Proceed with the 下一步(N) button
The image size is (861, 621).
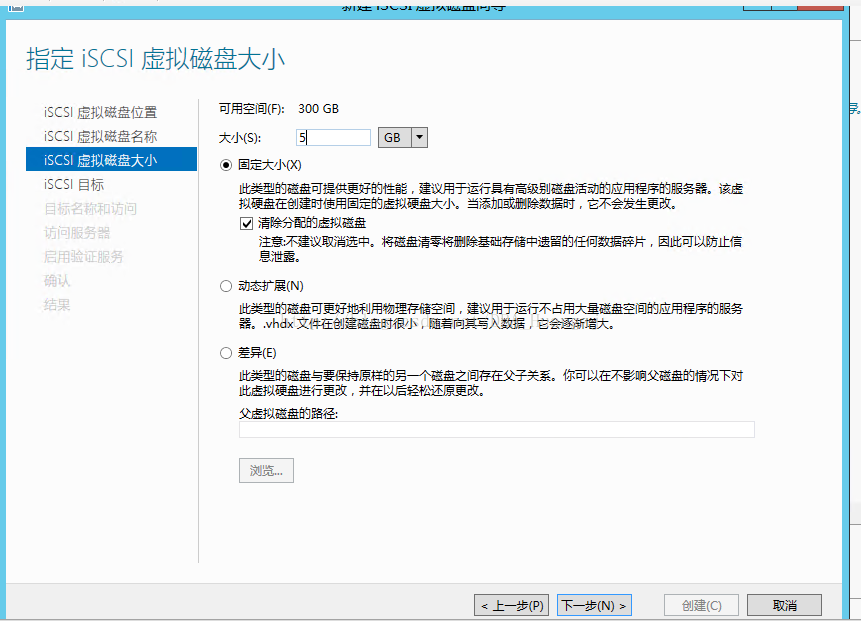[x=594, y=605]
